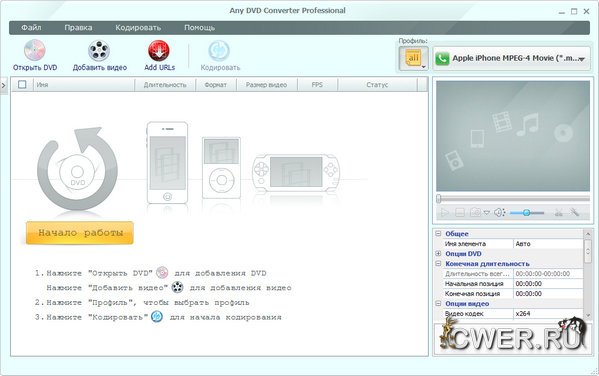Click the stop button under preview
This screenshot has height=376, width=599.
[x=460, y=212]
